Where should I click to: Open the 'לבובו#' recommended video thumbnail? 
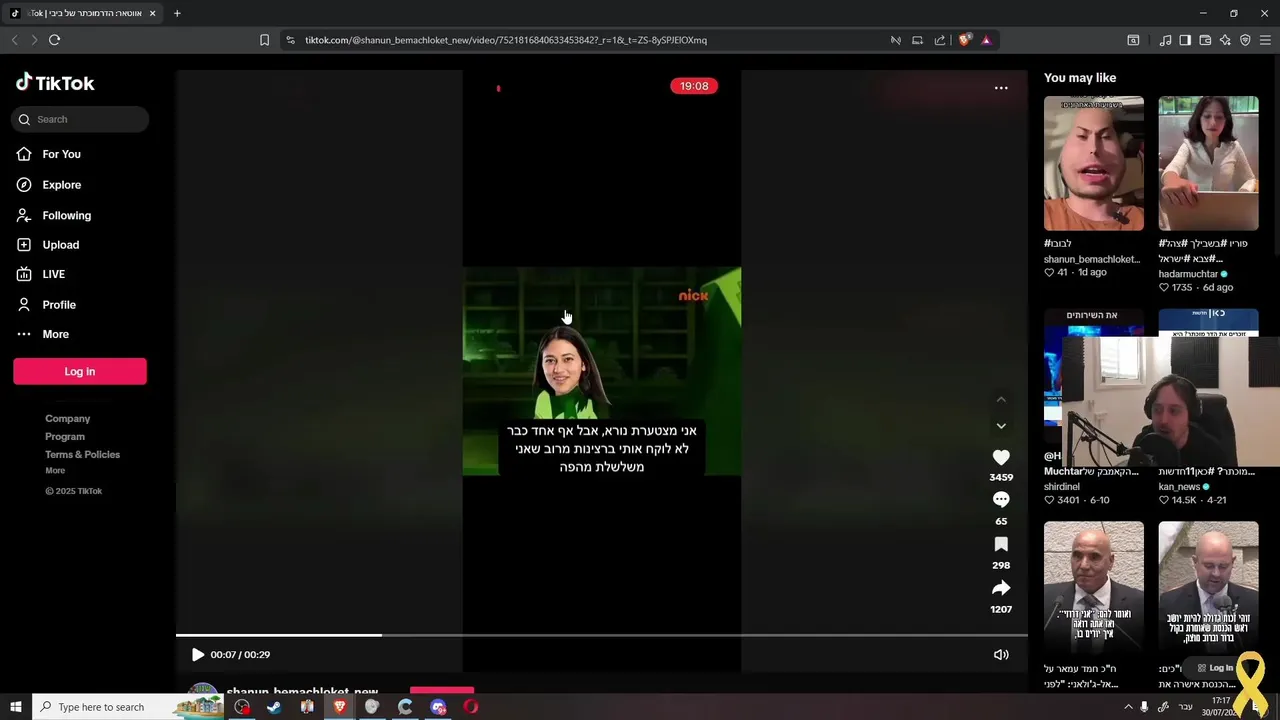(x=1094, y=164)
